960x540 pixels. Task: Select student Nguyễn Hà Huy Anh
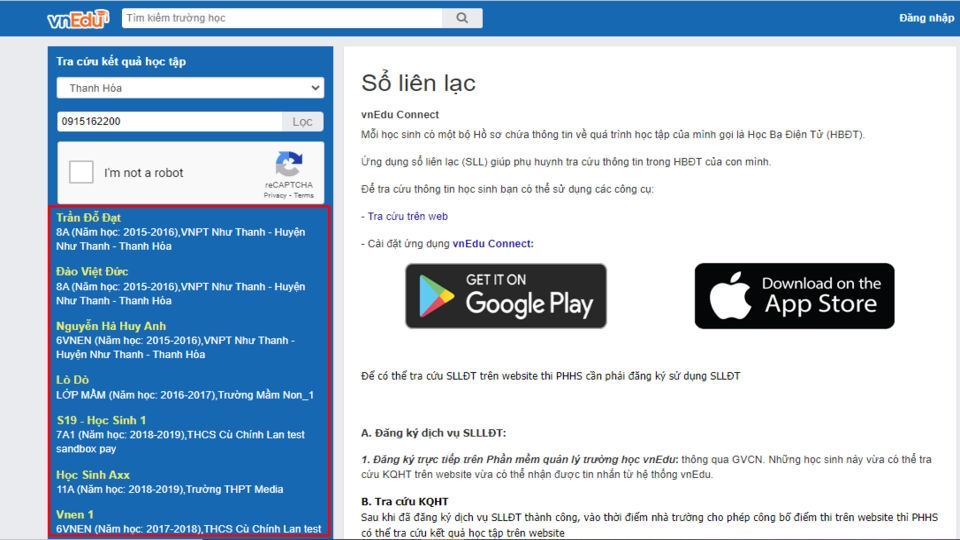pos(111,326)
